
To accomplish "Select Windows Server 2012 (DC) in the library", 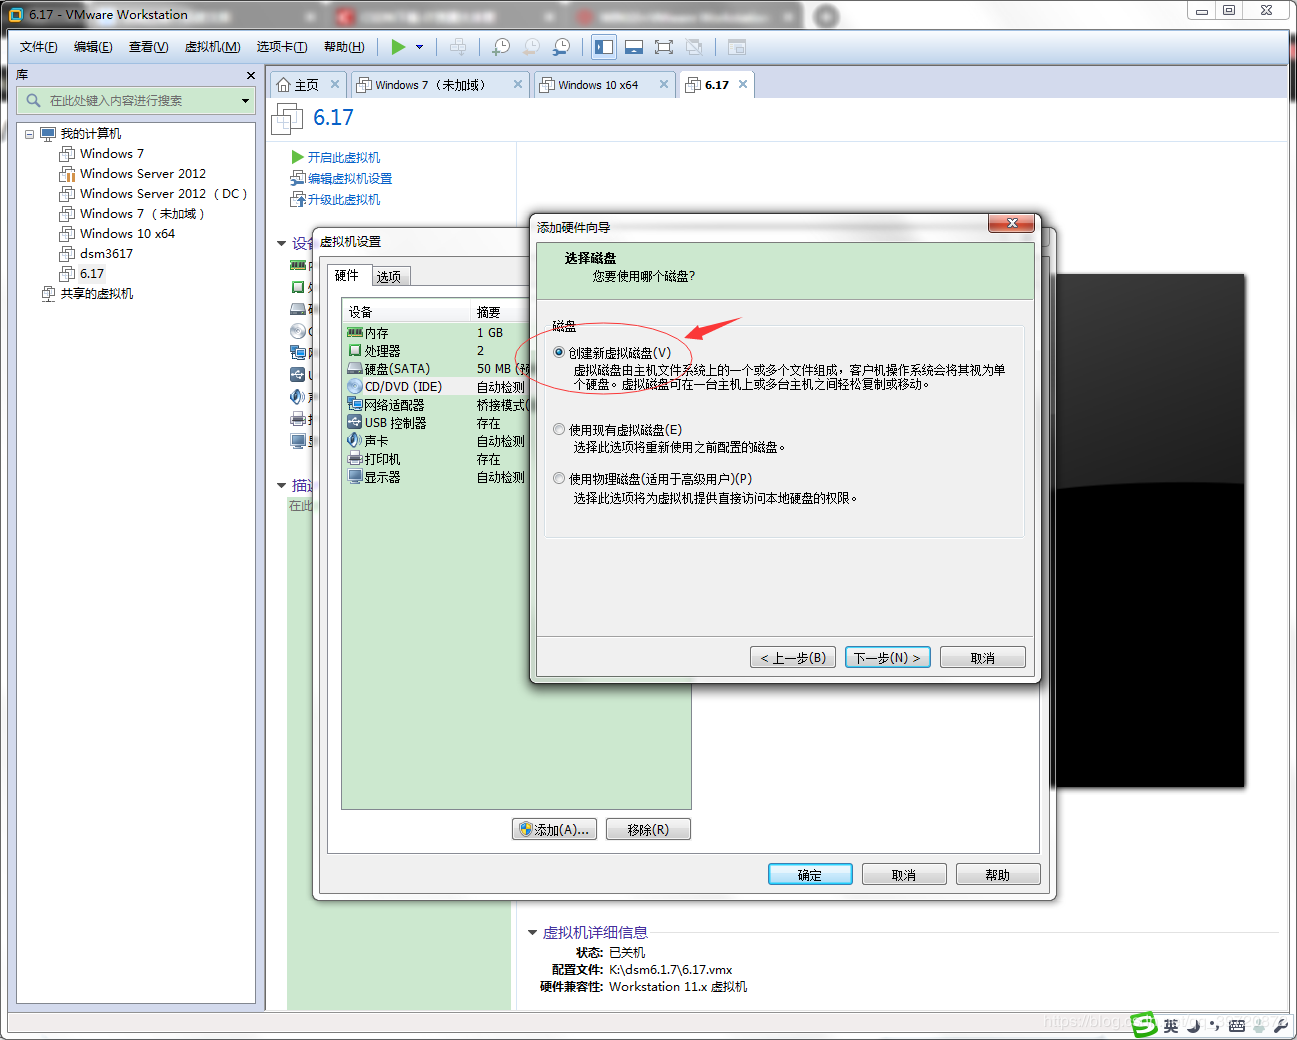I will click(x=153, y=194).
